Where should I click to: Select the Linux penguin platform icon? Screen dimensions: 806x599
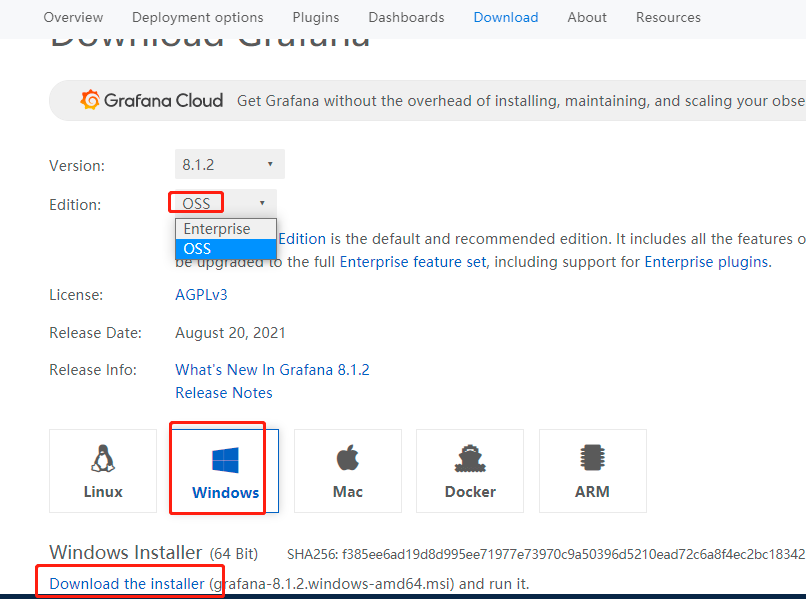pyautogui.click(x=103, y=458)
